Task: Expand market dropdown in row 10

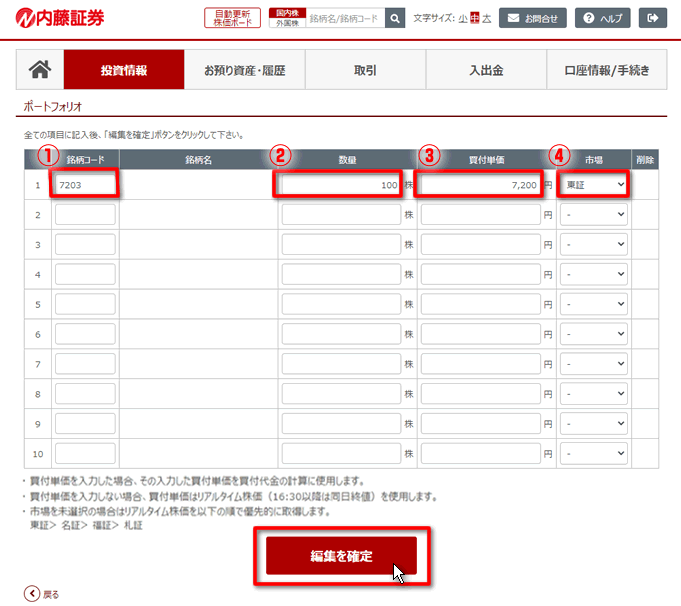Action: coord(594,453)
